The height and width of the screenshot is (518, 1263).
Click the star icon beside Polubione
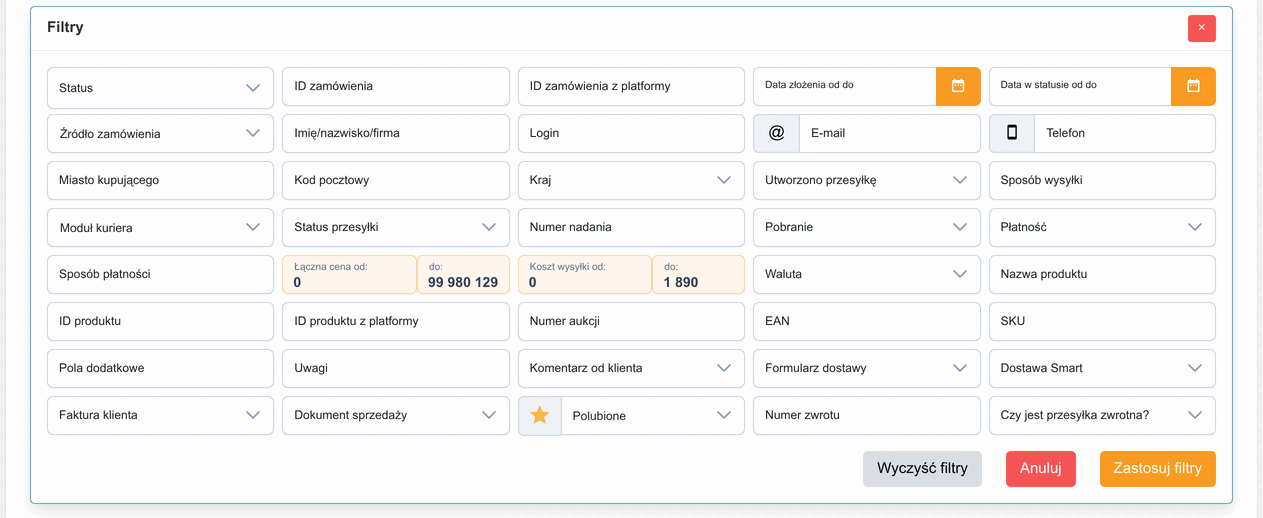(540, 415)
